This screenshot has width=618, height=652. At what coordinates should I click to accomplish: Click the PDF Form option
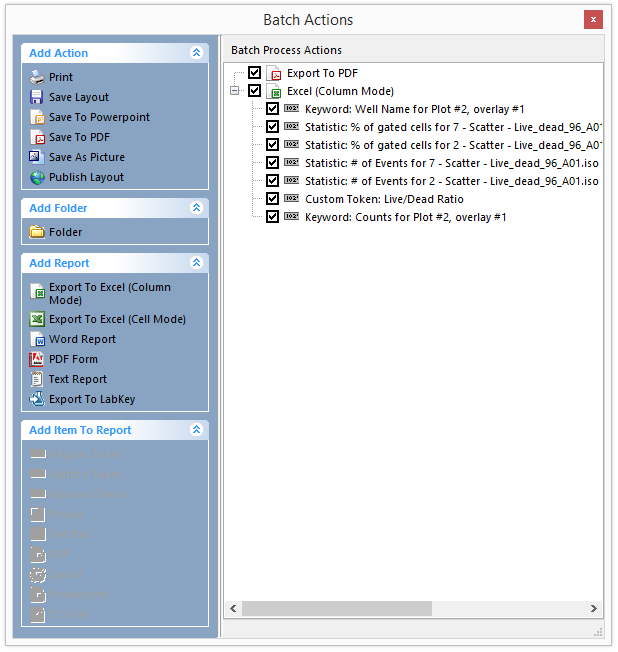[x=73, y=359]
